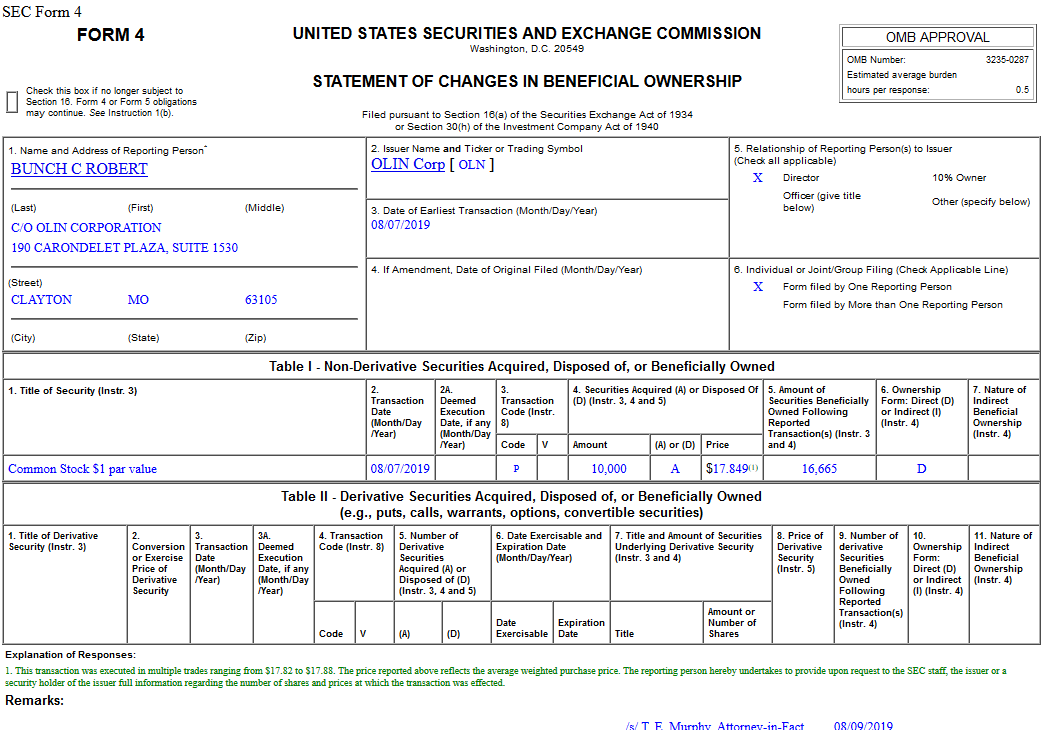Click the Table II Derivative Securities heading
Image resolution: width=1044 pixels, height=730 pixels.
coord(521,504)
